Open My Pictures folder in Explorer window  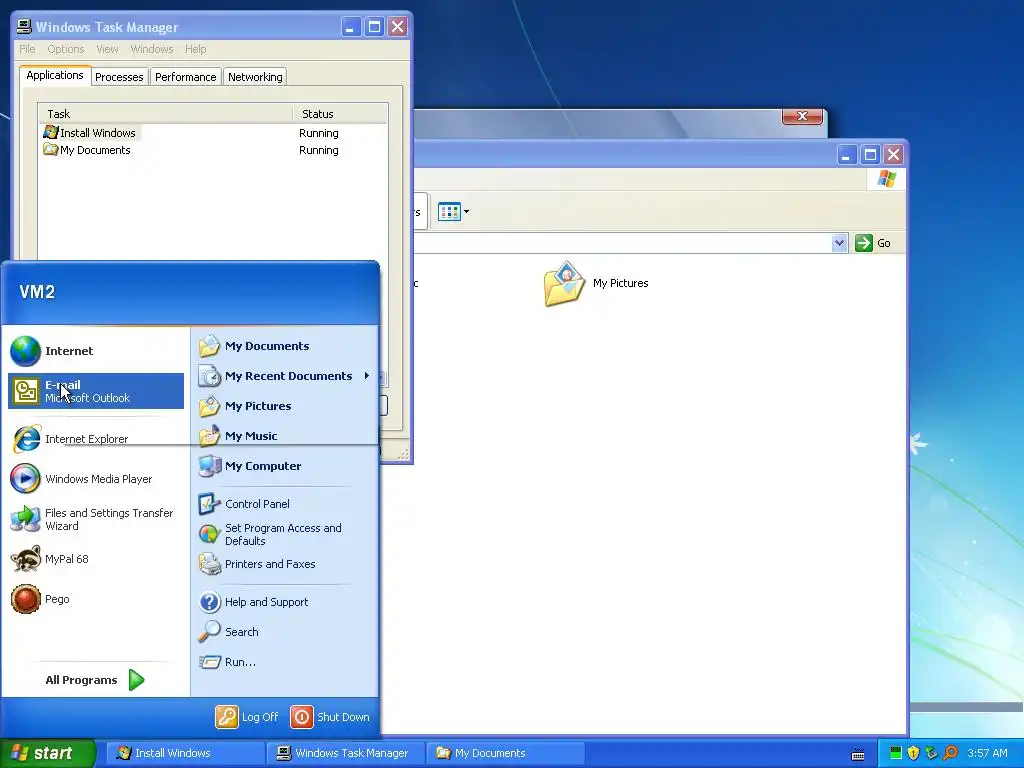(596, 283)
